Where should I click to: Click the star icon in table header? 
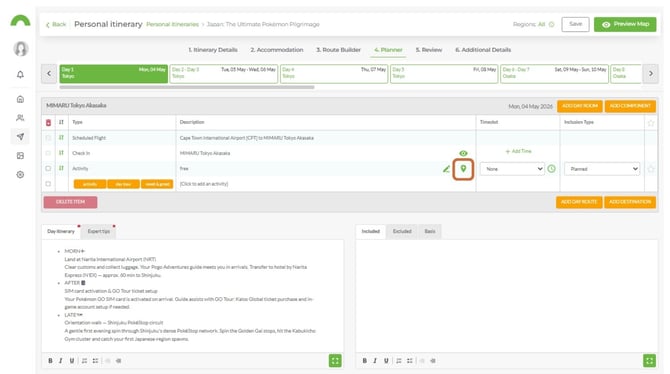(x=651, y=123)
